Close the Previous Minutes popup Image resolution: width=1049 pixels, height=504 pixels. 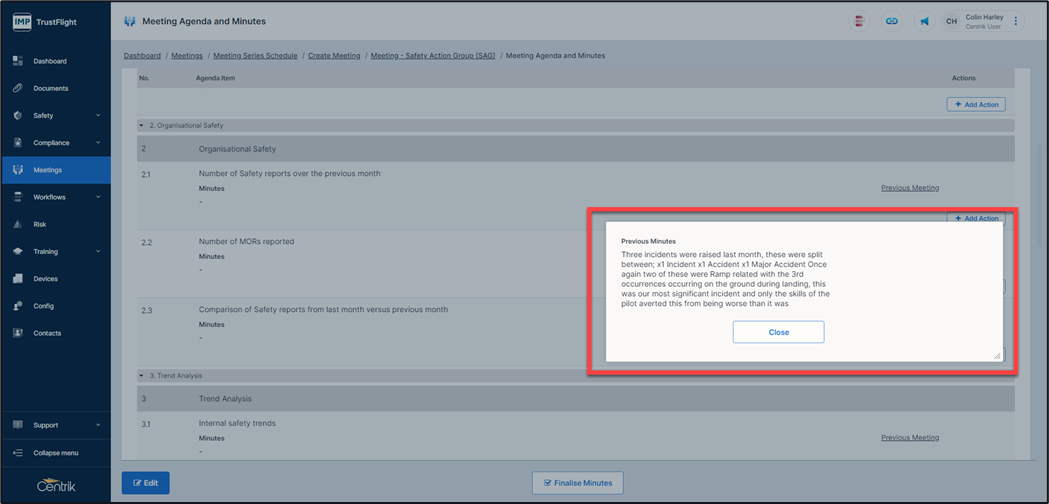778,332
